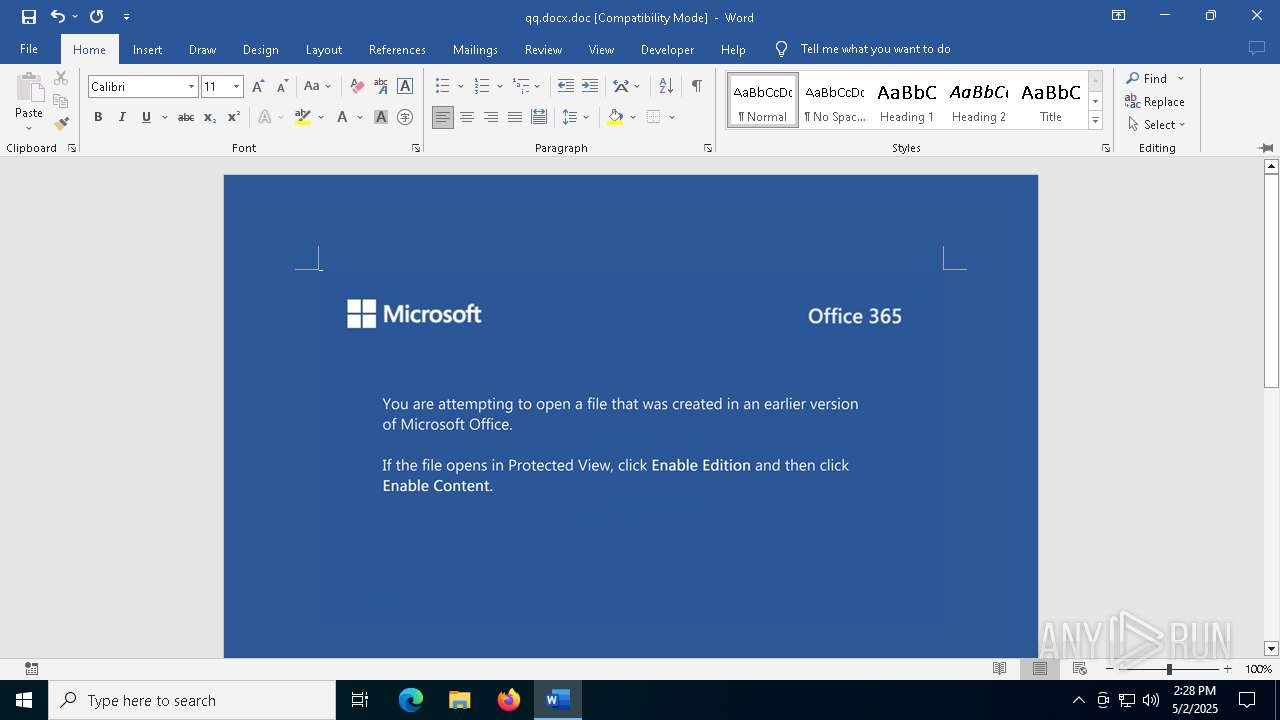This screenshot has width=1280, height=720.
Task: Toggle Superscript formatting
Action: (x=234, y=117)
